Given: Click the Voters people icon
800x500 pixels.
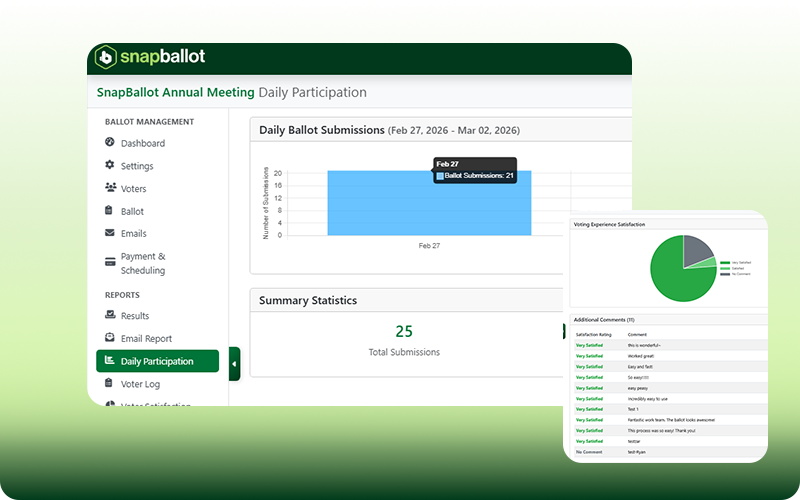Looking at the screenshot, I should (x=110, y=187).
